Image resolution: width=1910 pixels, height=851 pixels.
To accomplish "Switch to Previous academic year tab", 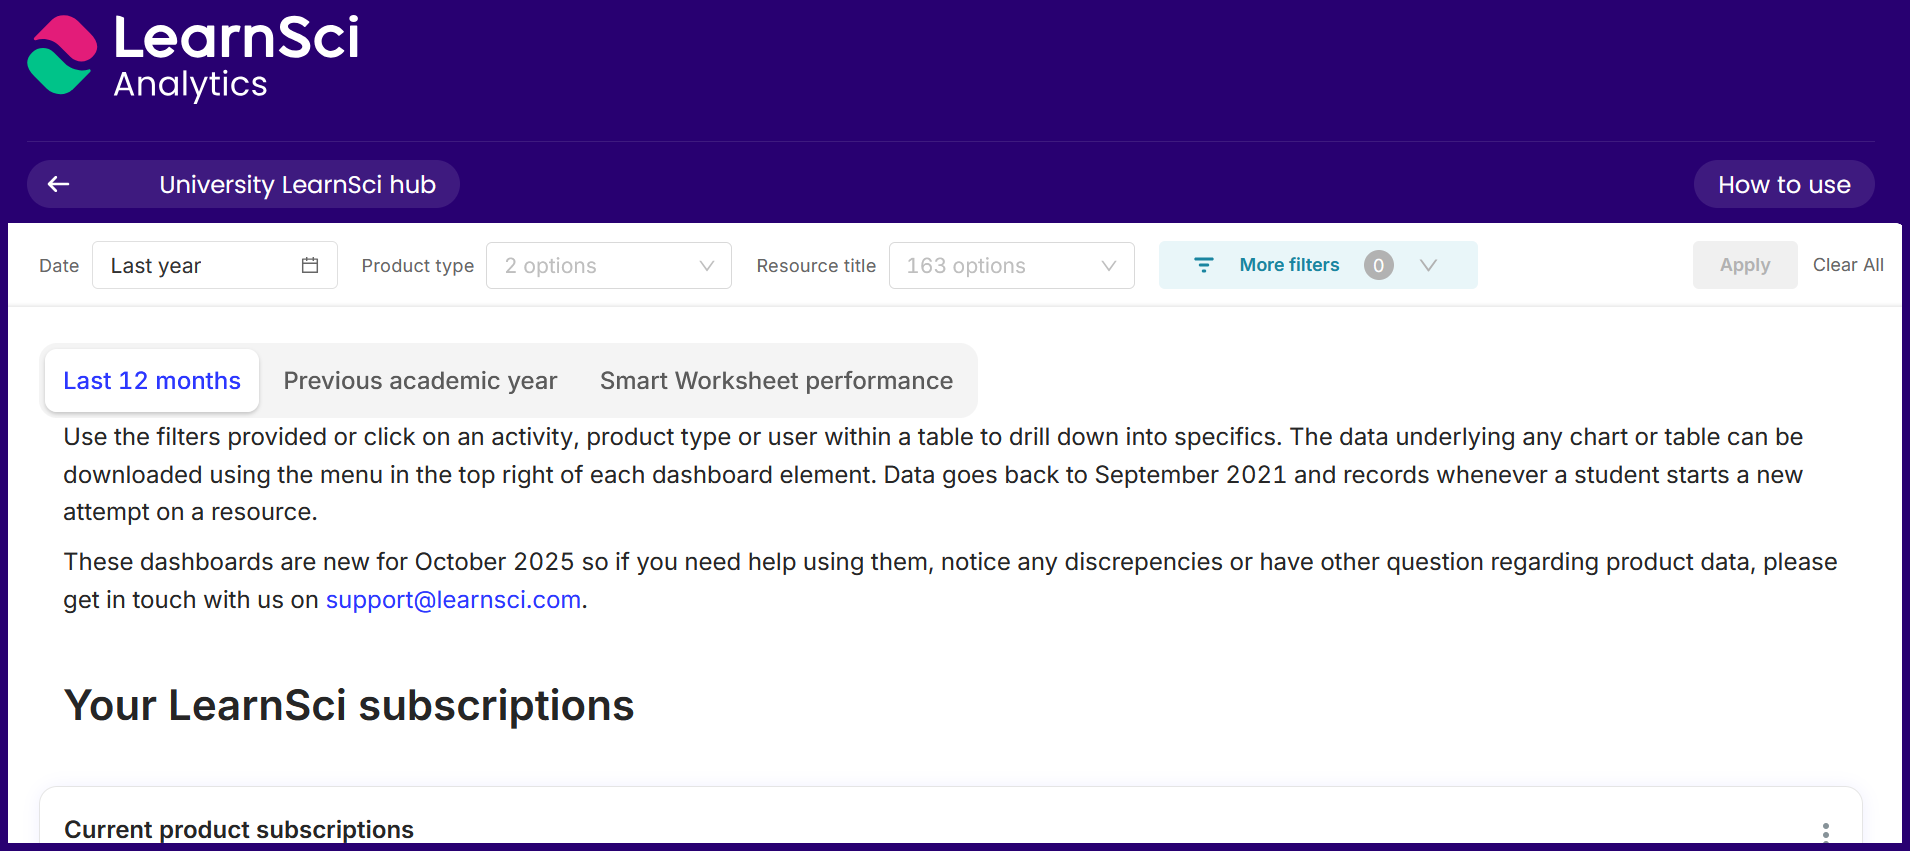I will (x=420, y=381).
